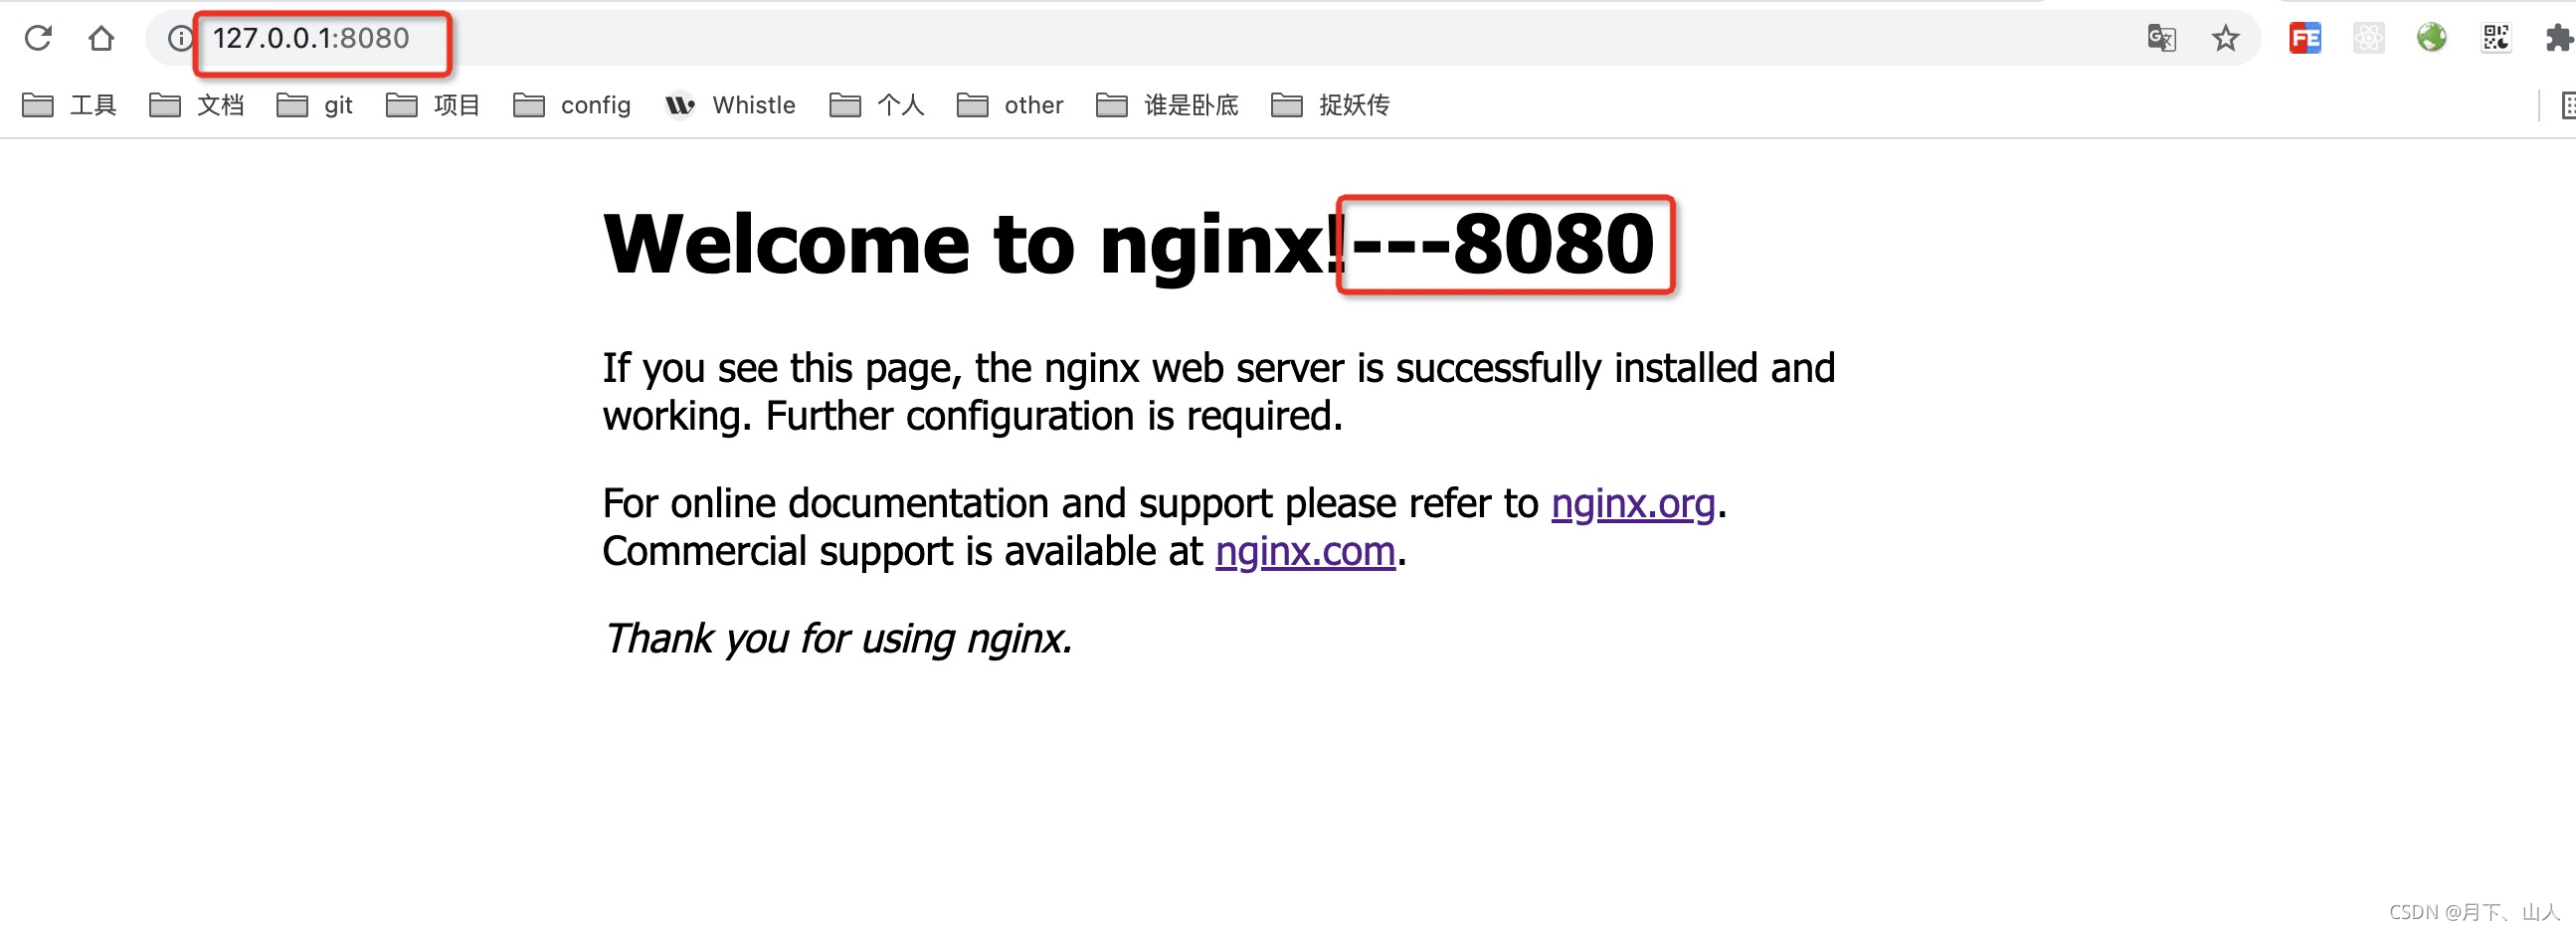Open the config bookmarks folder
This screenshot has width=2576, height=931.
pyautogui.click(x=571, y=105)
